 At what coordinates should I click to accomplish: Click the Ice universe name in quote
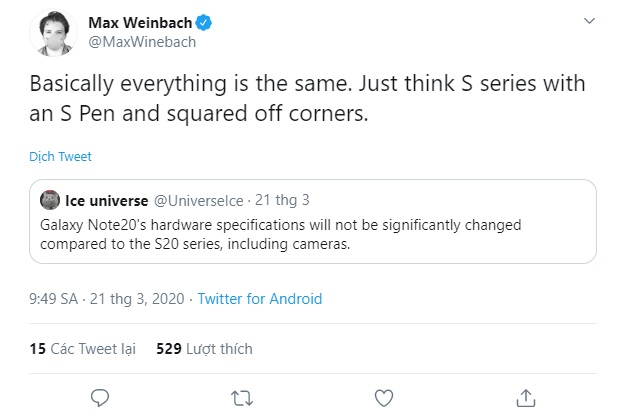(107, 201)
